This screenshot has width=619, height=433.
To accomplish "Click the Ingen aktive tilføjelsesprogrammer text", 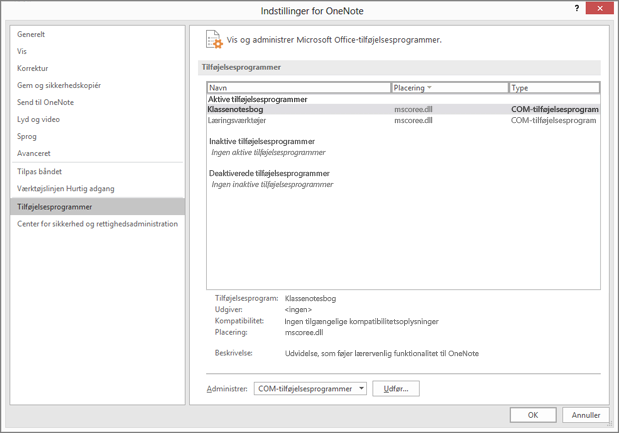I will tap(268, 152).
